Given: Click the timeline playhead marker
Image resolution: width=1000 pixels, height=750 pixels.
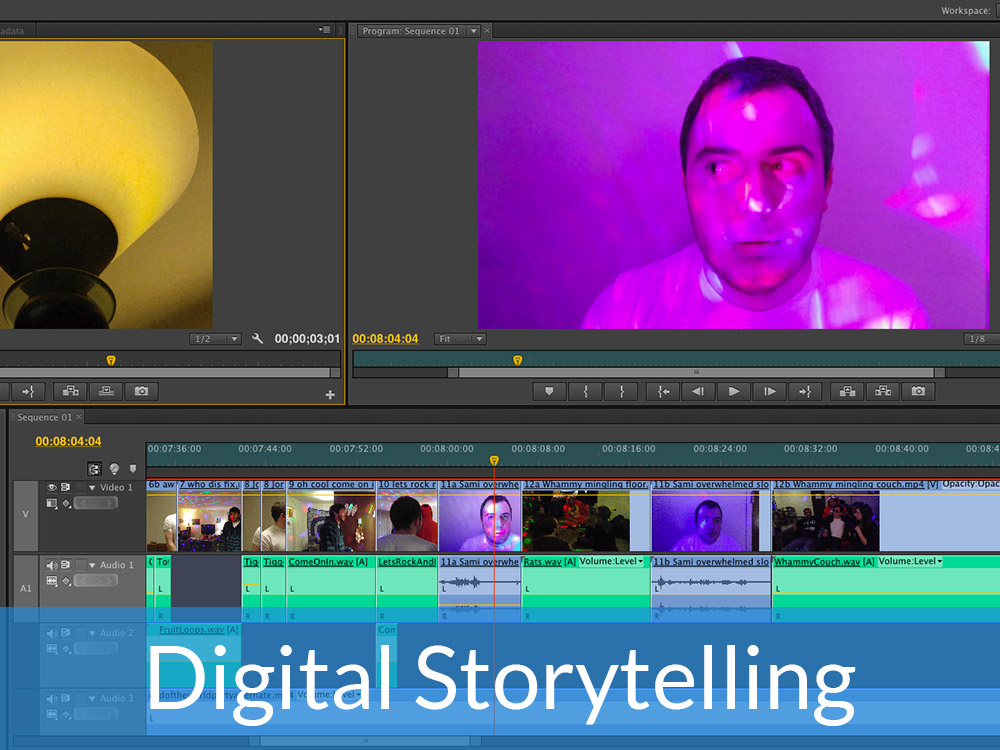Looking at the screenshot, I should coord(494,460).
